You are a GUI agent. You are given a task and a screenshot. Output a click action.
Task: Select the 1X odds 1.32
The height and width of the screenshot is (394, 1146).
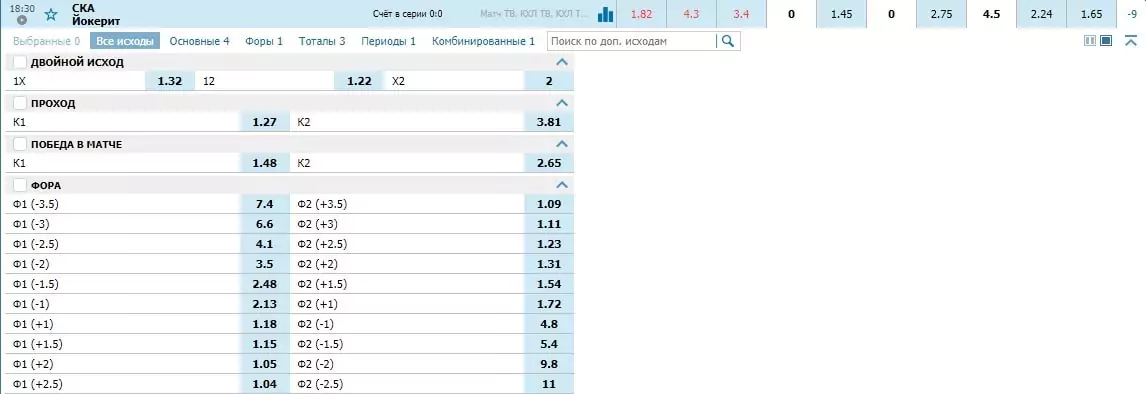pos(170,81)
